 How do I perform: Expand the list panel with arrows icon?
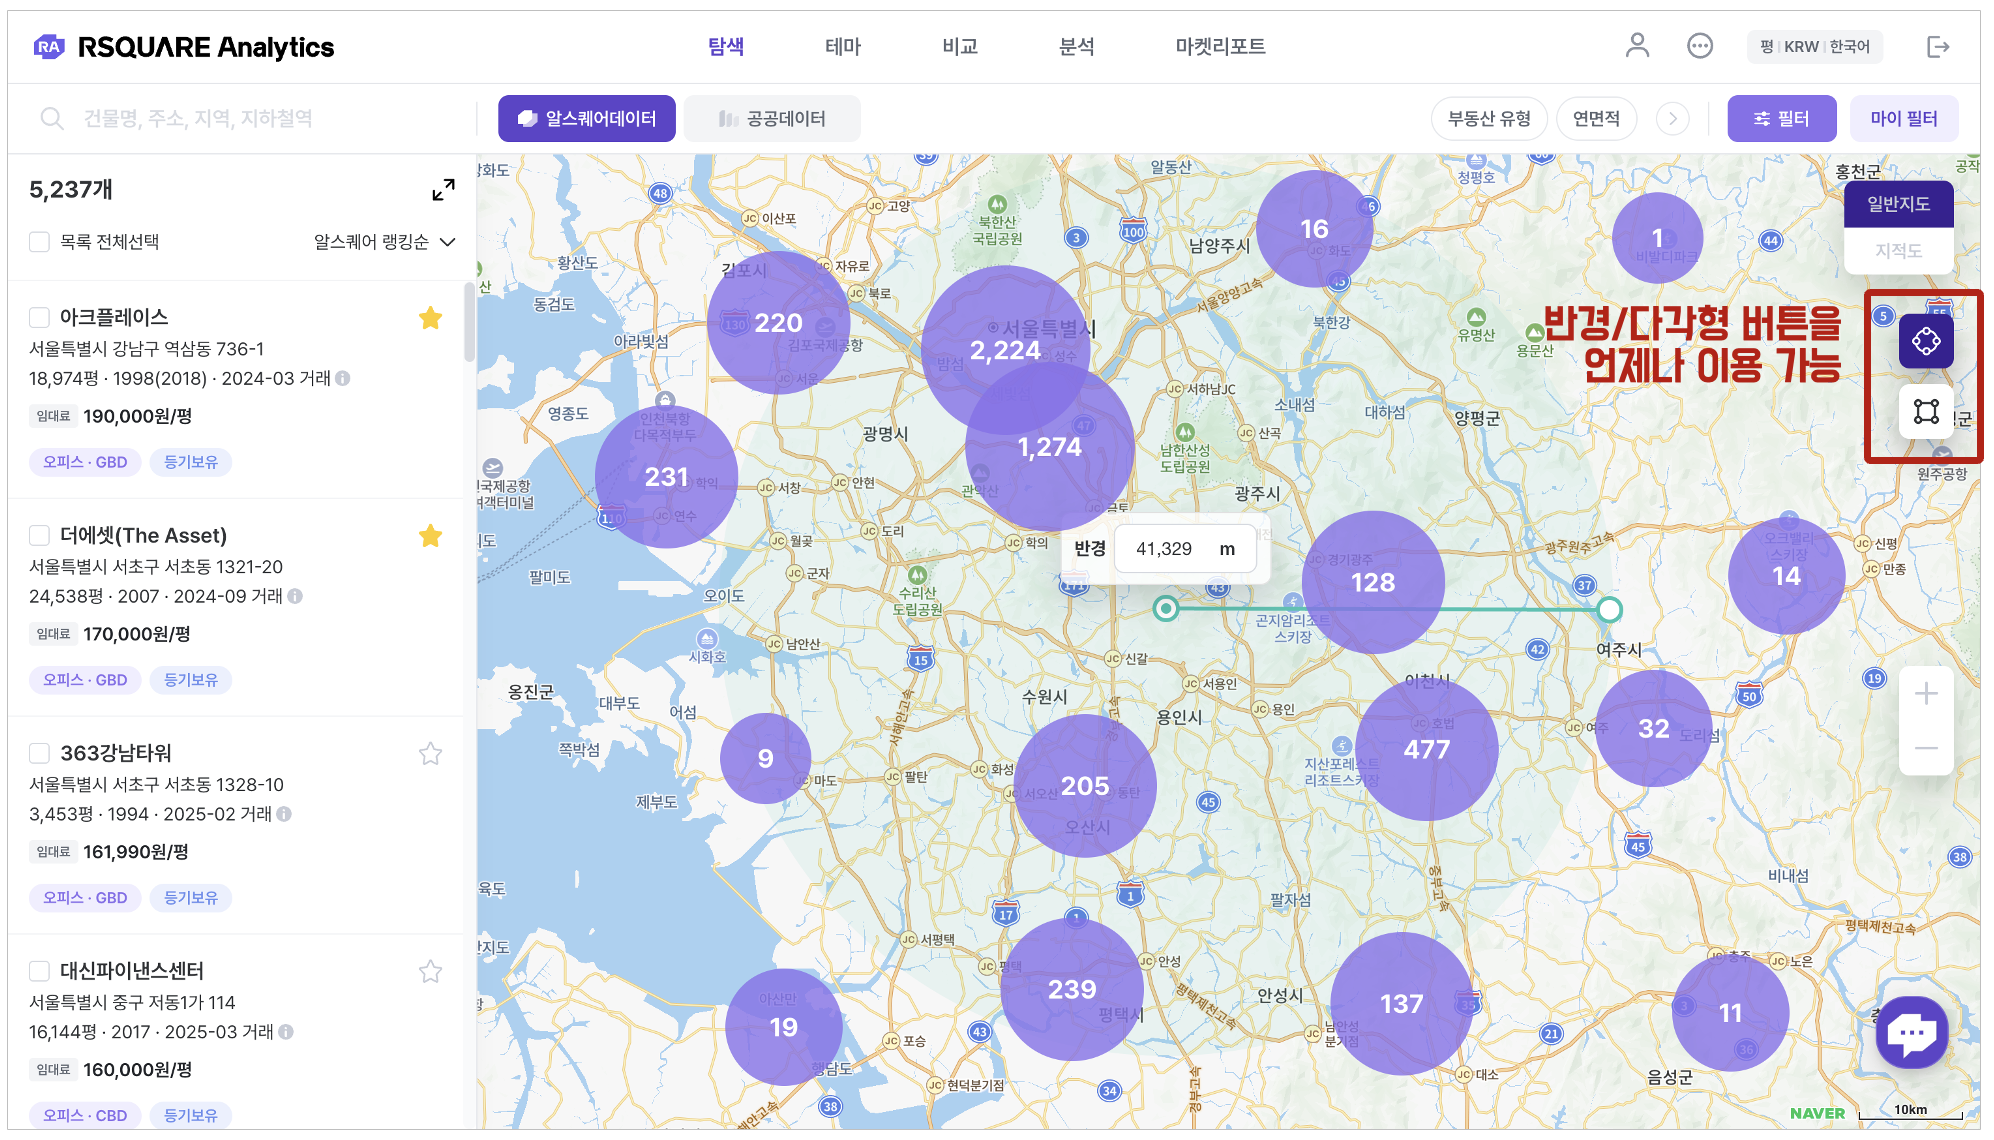443,190
